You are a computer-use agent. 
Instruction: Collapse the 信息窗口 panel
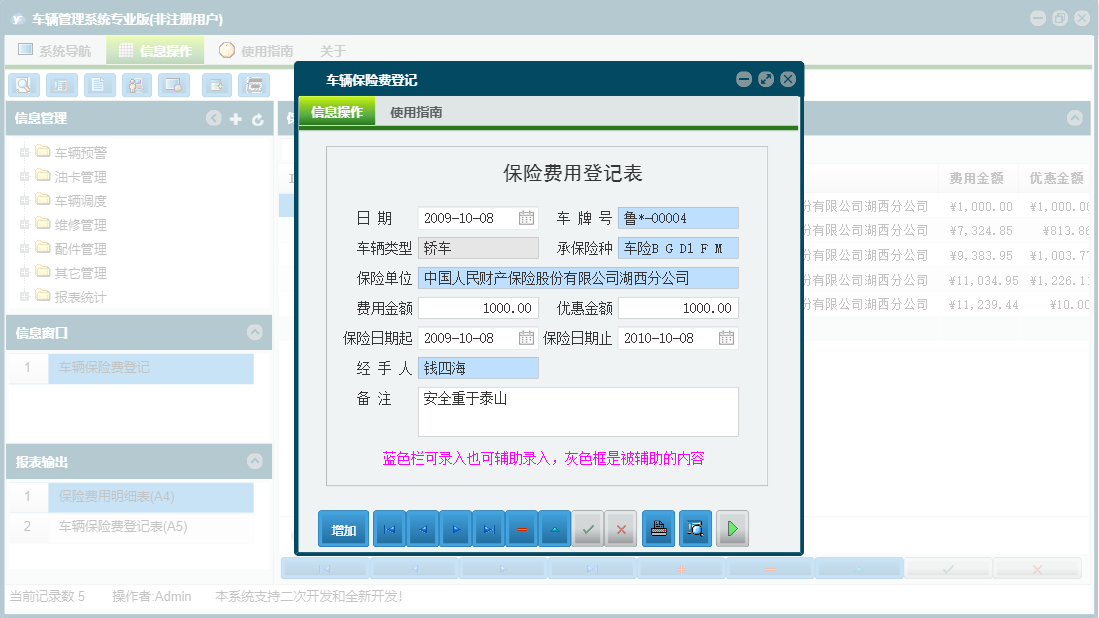[x=256, y=333]
